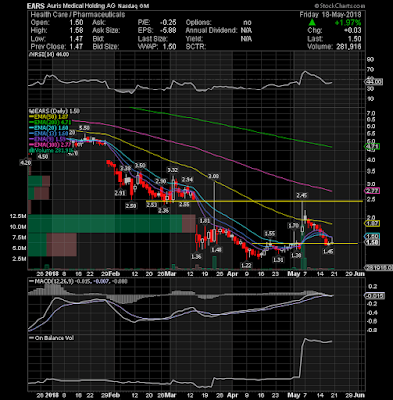Click the 2.45 peak price annotation
Viewport: 393px width, 400px height.
click(x=302, y=195)
